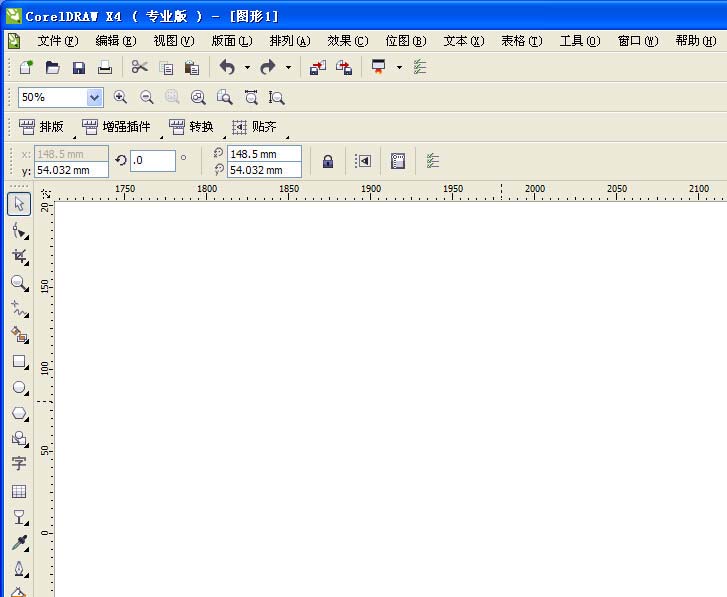Open the 表格(T) menu
This screenshot has width=727, height=597.
click(522, 41)
